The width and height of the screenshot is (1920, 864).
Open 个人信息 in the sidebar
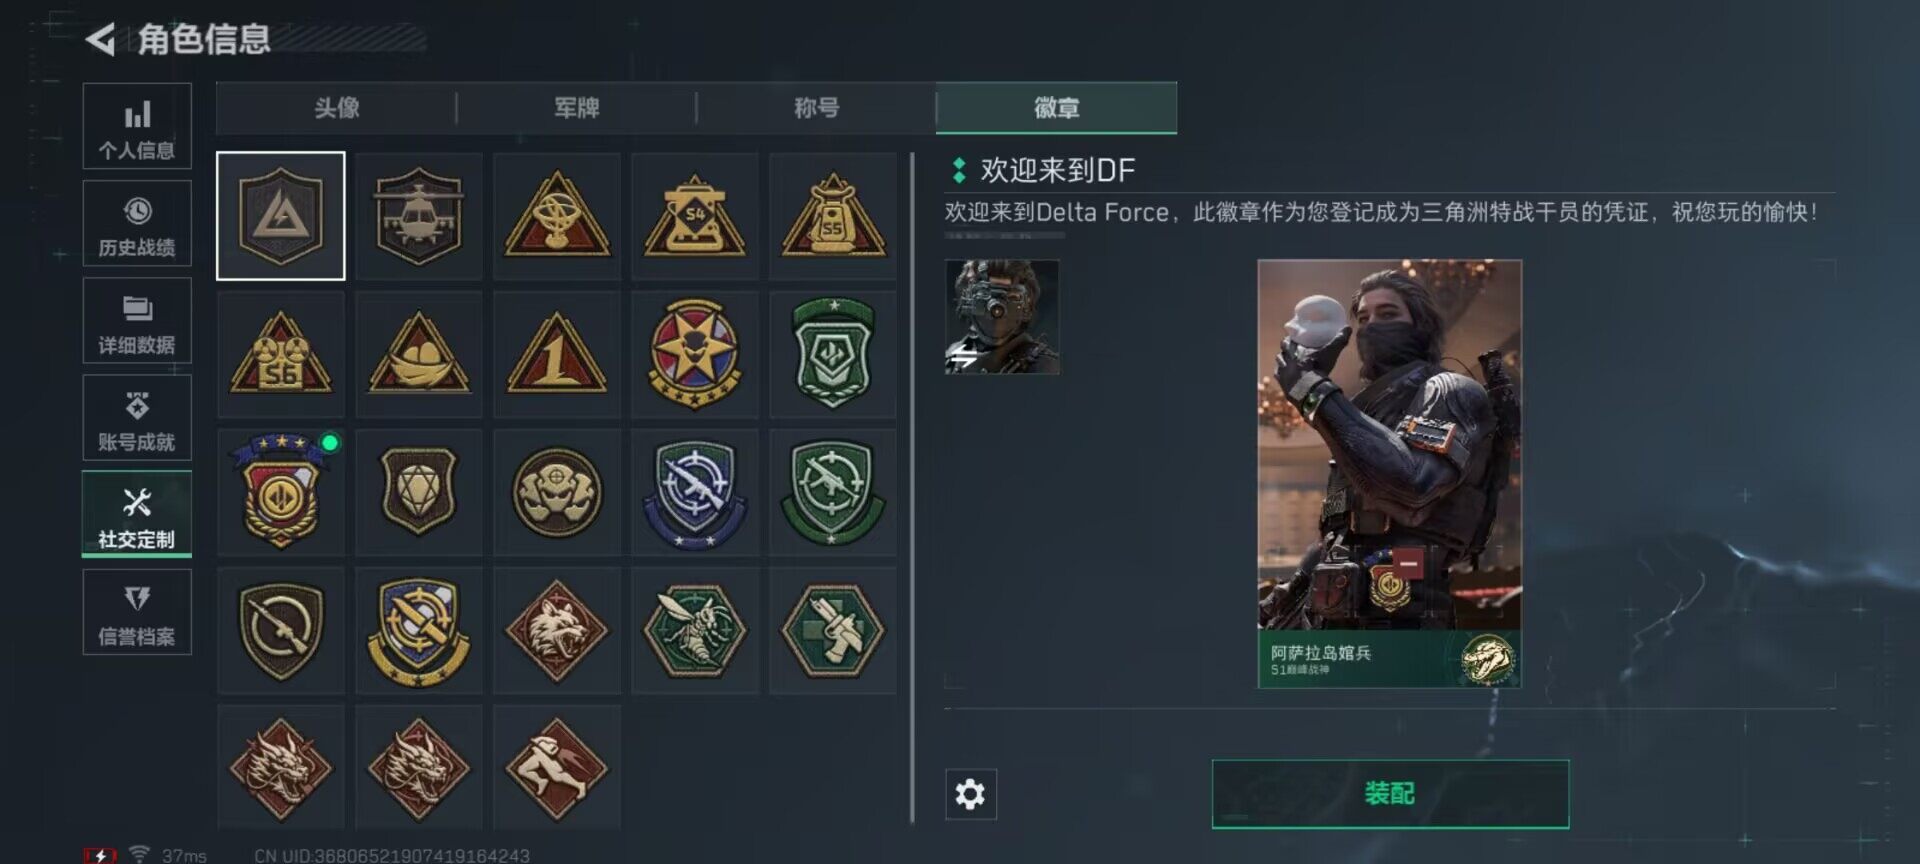point(137,127)
